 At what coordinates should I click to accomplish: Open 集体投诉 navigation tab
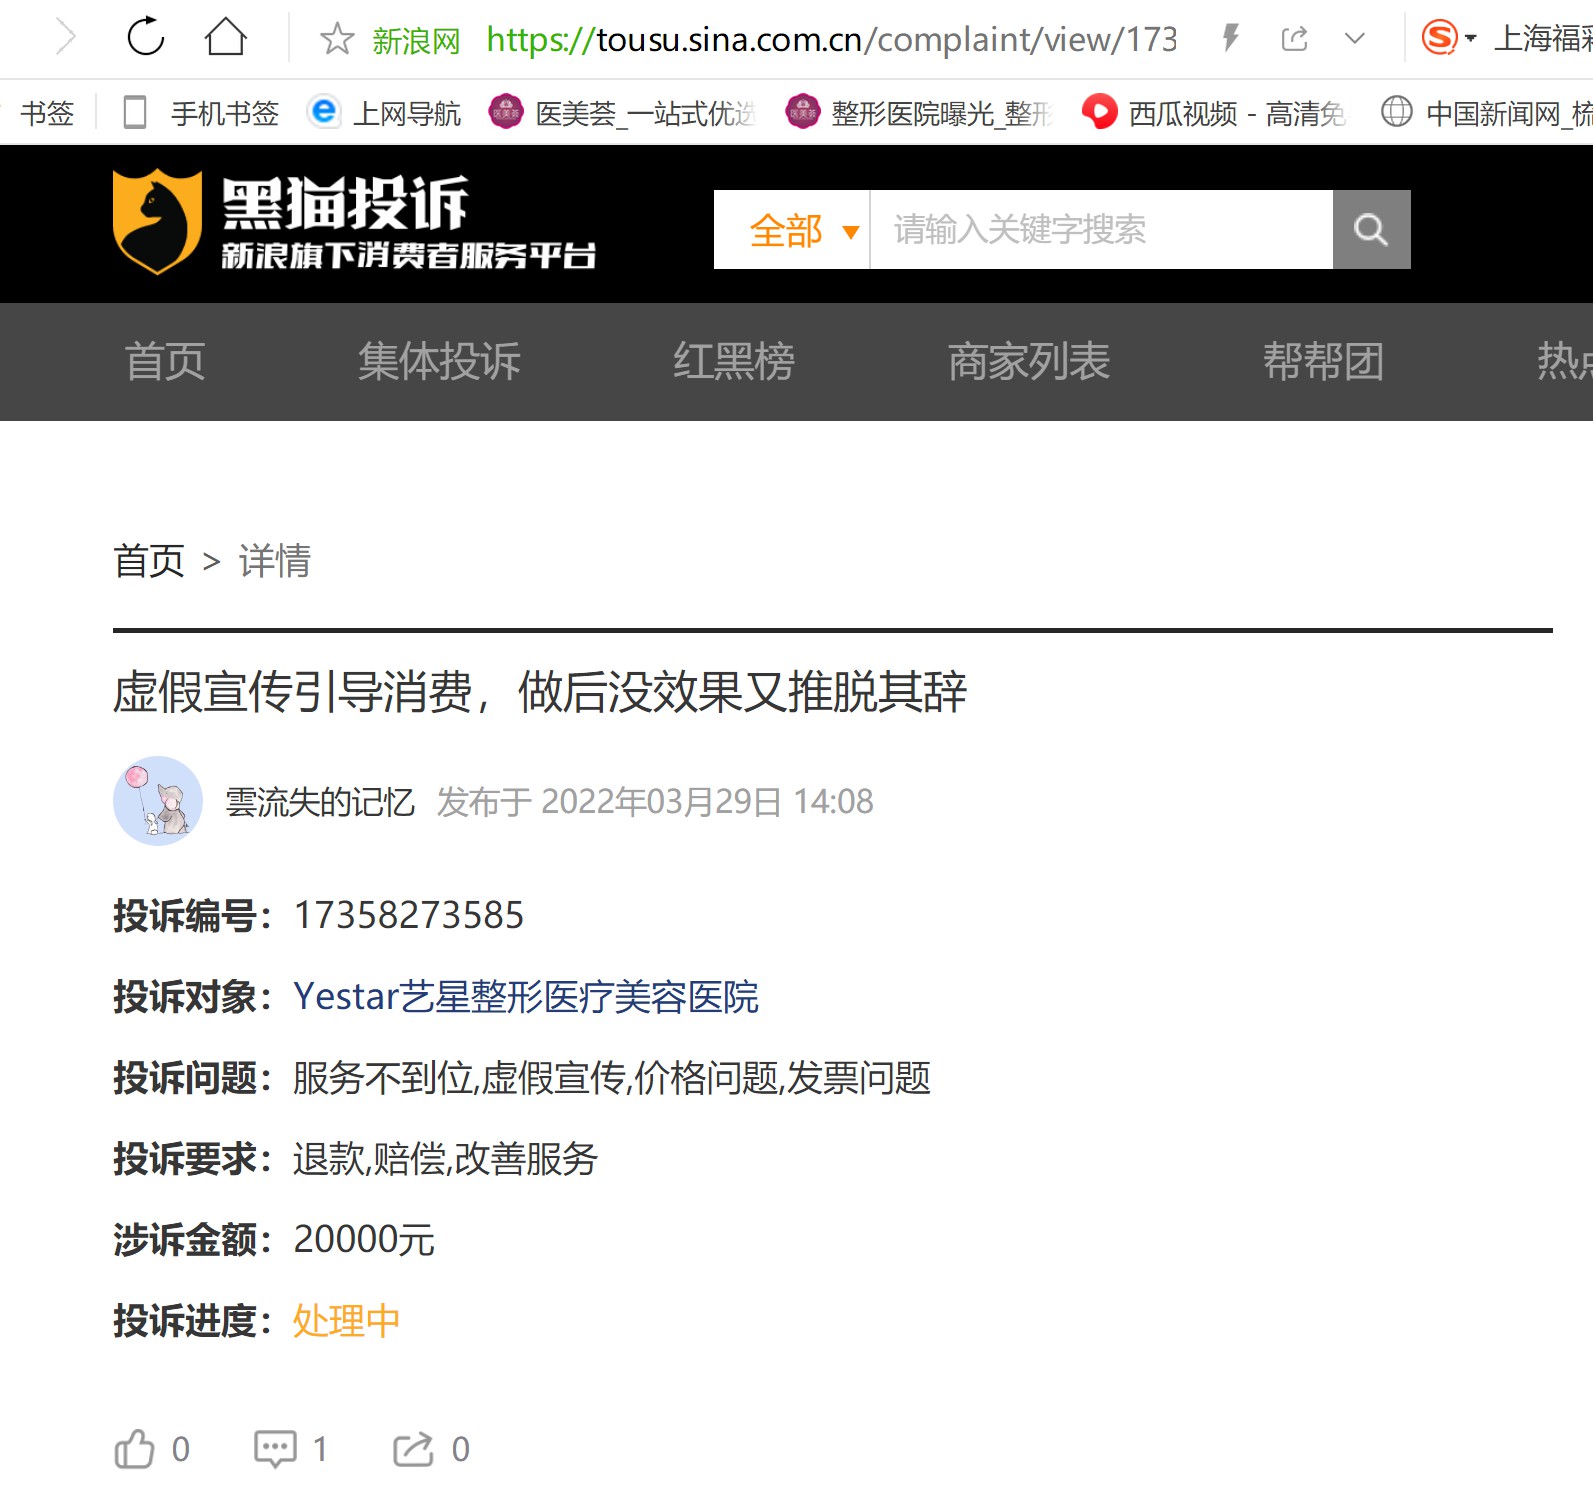point(439,361)
